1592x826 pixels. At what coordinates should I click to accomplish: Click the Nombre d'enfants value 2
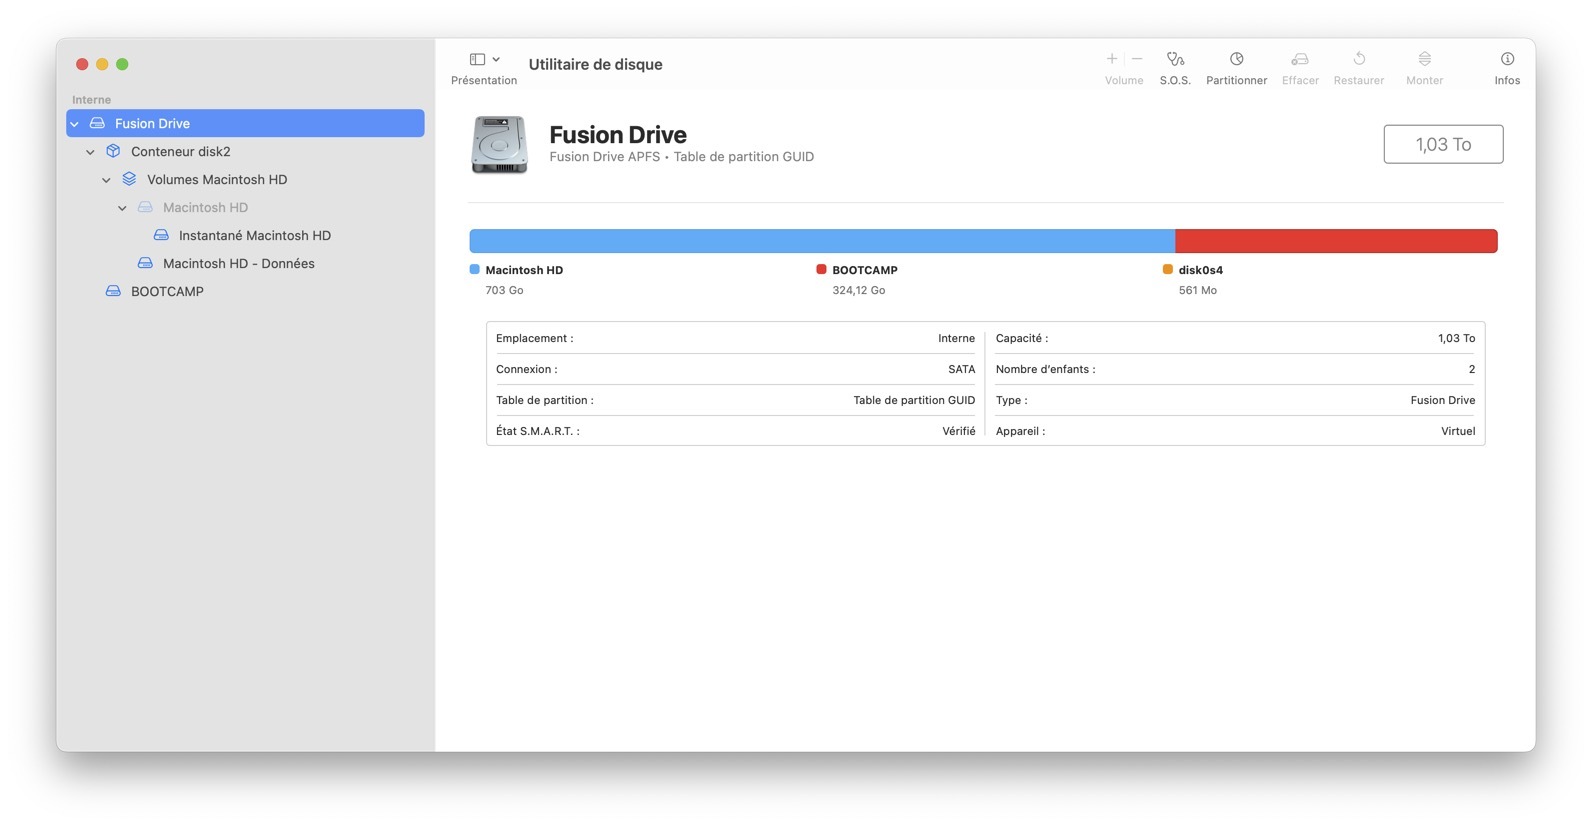pyautogui.click(x=1471, y=369)
